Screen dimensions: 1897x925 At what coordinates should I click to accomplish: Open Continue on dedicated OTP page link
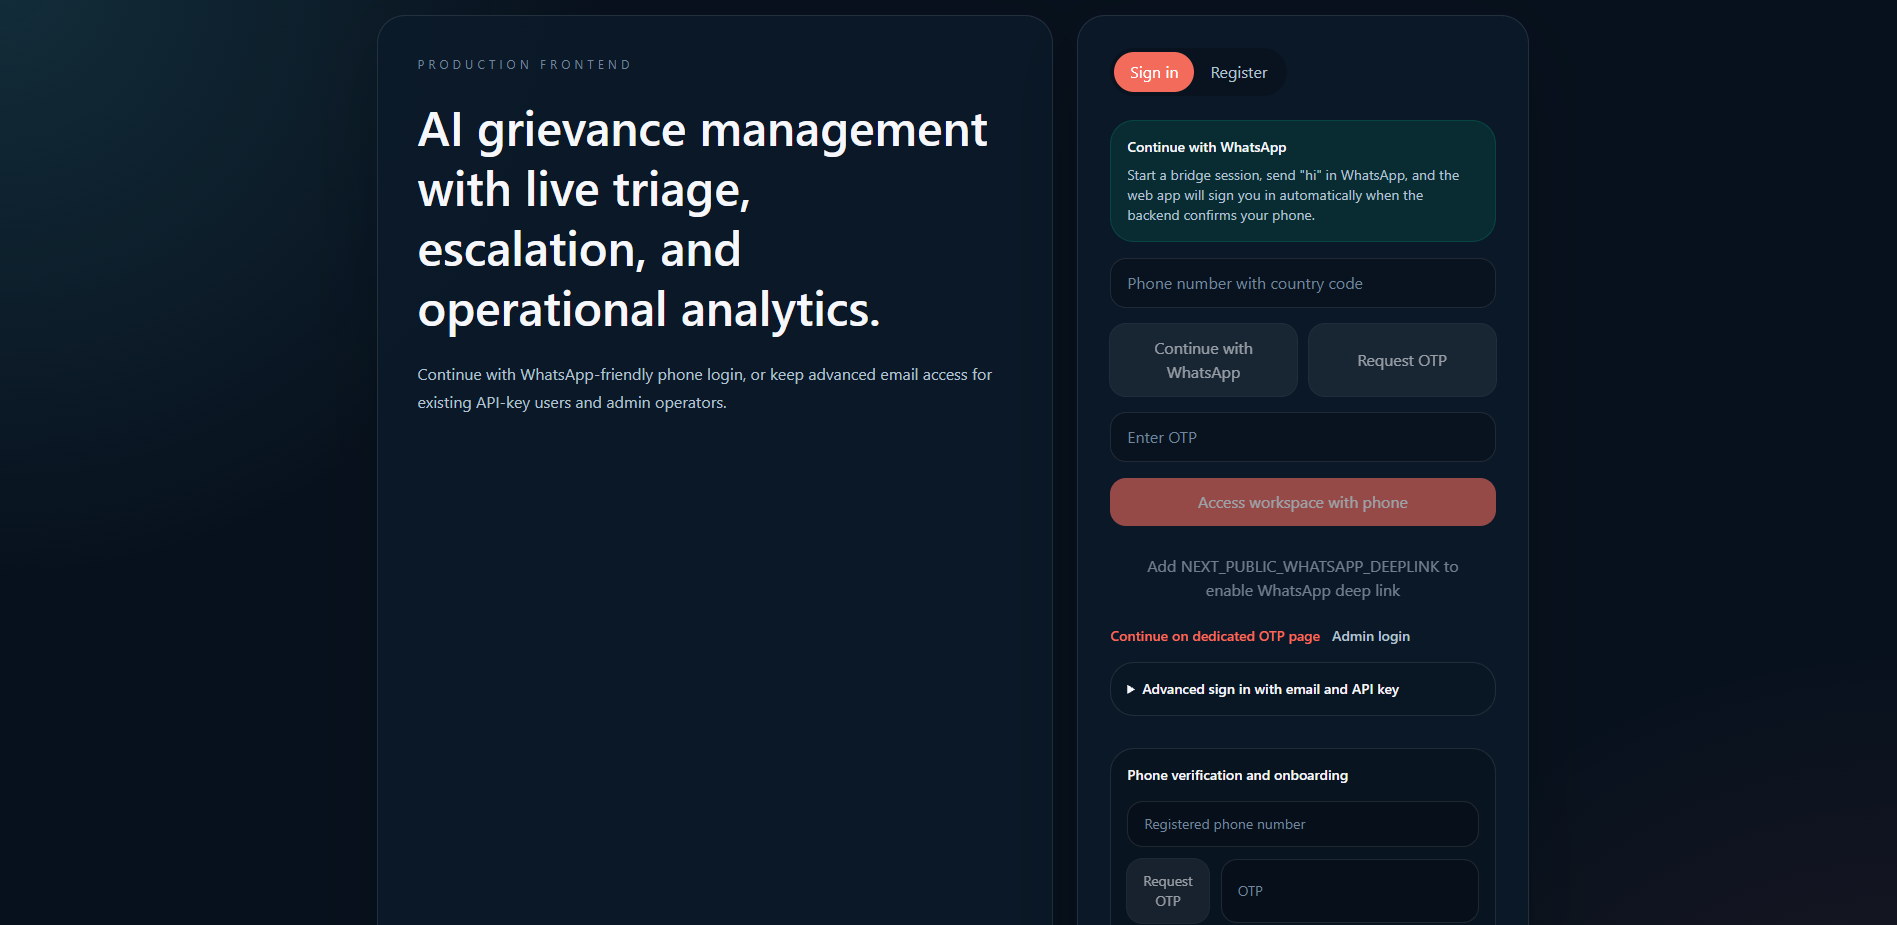pyautogui.click(x=1215, y=636)
